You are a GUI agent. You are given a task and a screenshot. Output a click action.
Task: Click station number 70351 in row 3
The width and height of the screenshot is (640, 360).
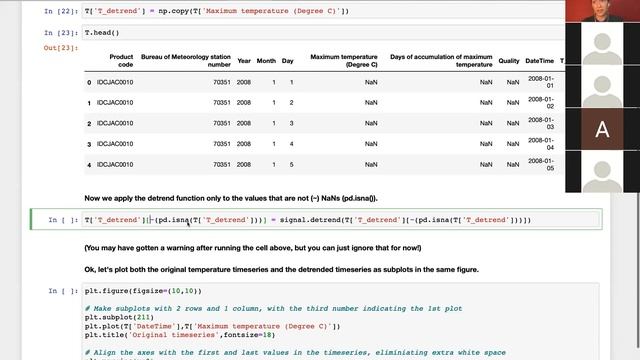(222, 144)
